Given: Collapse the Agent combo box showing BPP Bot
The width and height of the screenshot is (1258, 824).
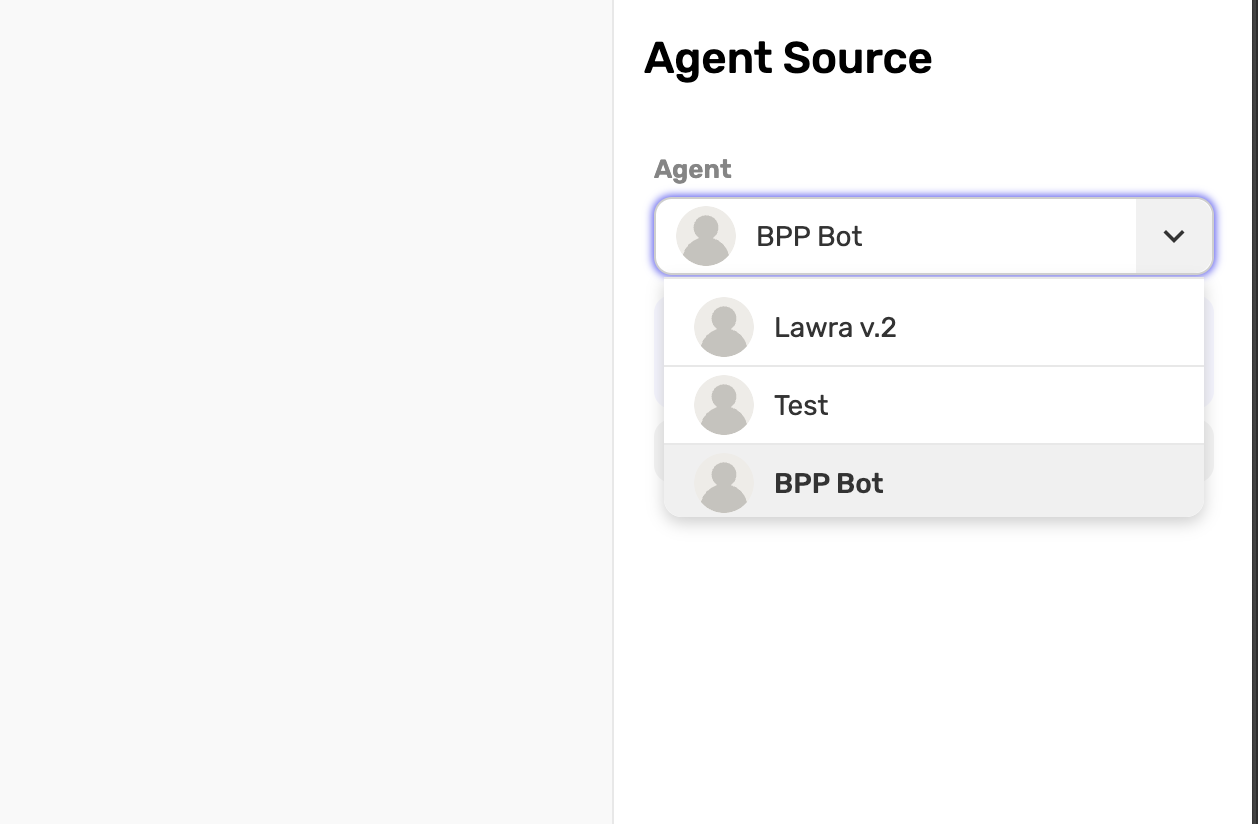Looking at the screenshot, I should [x=934, y=236].
